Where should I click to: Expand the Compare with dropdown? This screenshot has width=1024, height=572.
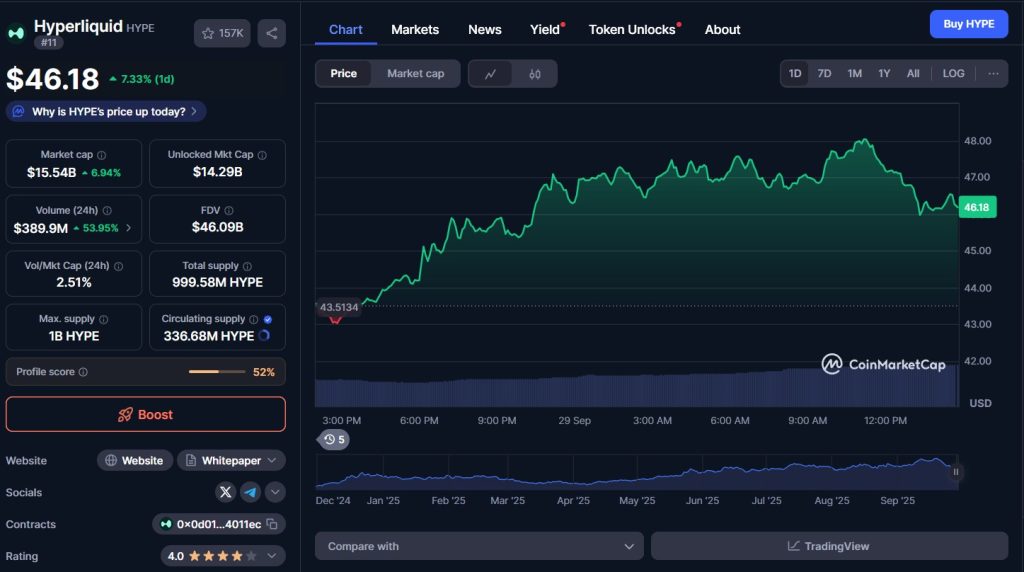[479, 546]
